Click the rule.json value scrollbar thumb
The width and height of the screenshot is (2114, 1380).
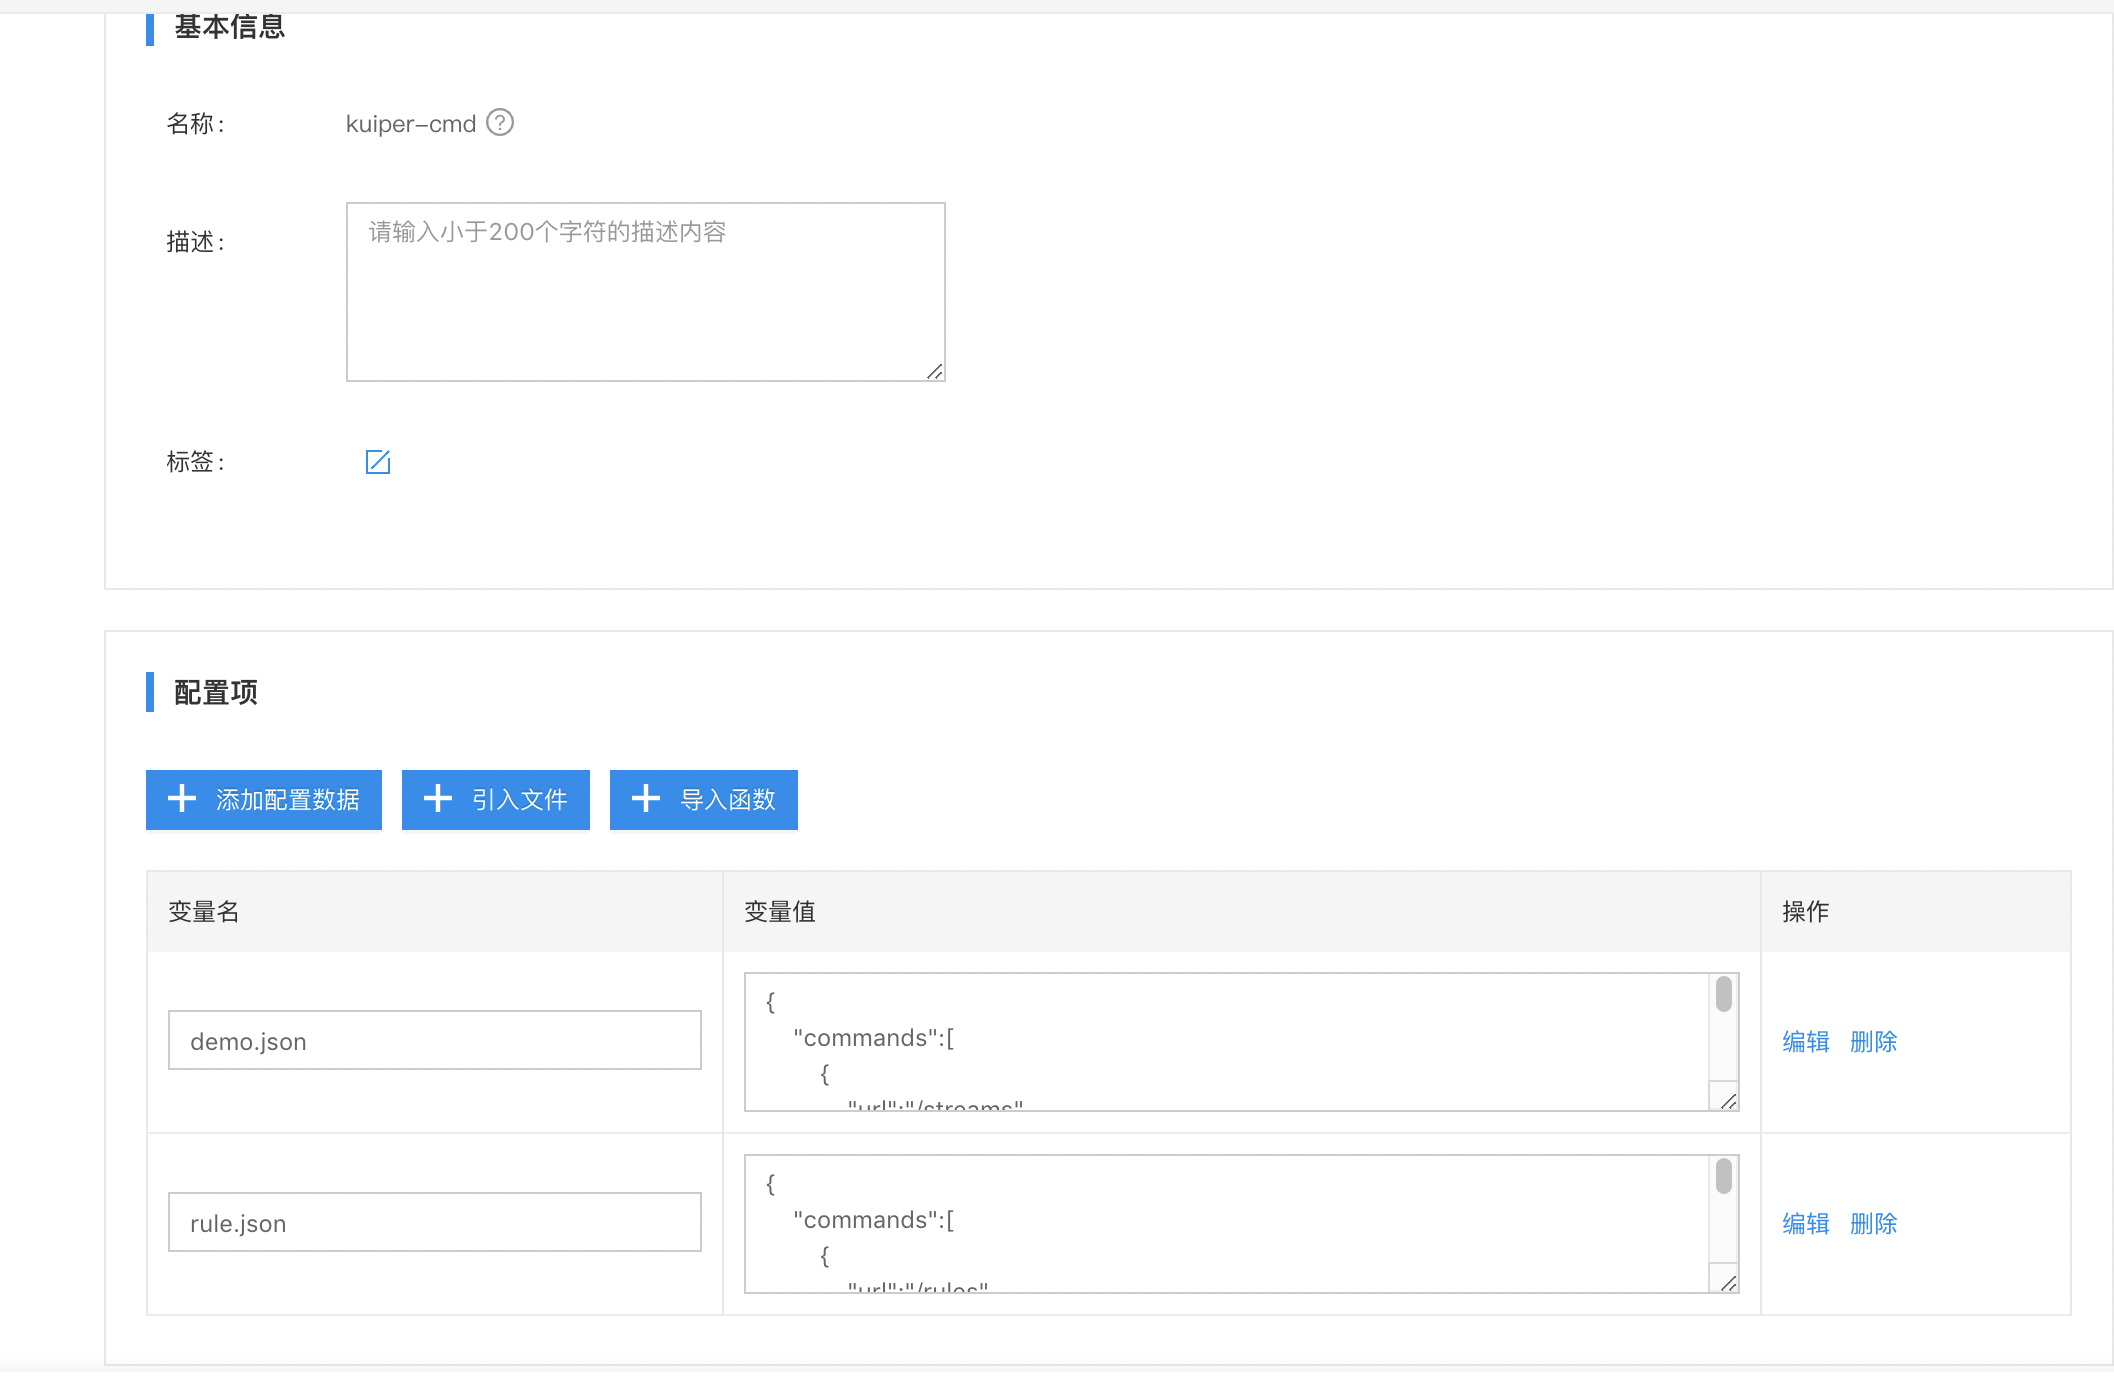click(x=1724, y=1177)
